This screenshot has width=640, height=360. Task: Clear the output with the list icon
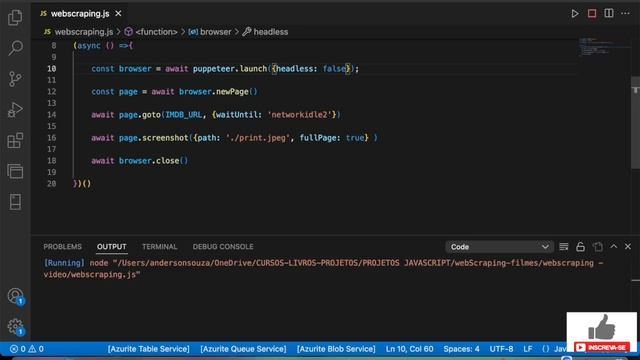[x=564, y=247]
